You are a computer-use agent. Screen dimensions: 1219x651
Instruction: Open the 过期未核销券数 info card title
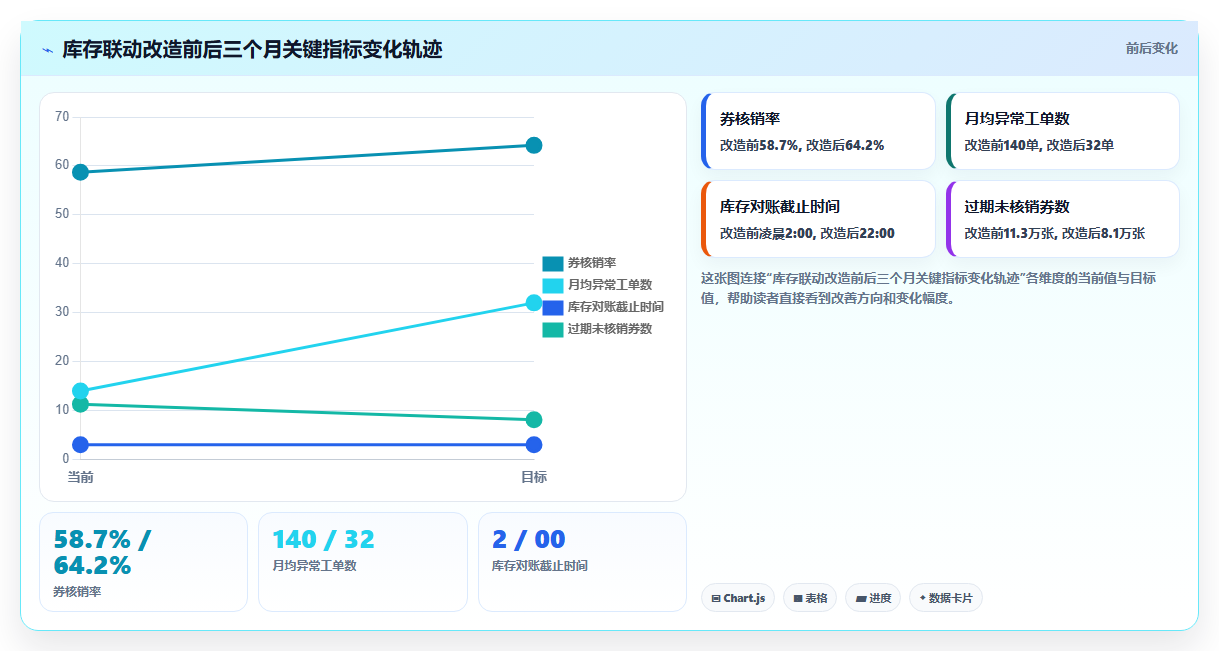(1017, 206)
